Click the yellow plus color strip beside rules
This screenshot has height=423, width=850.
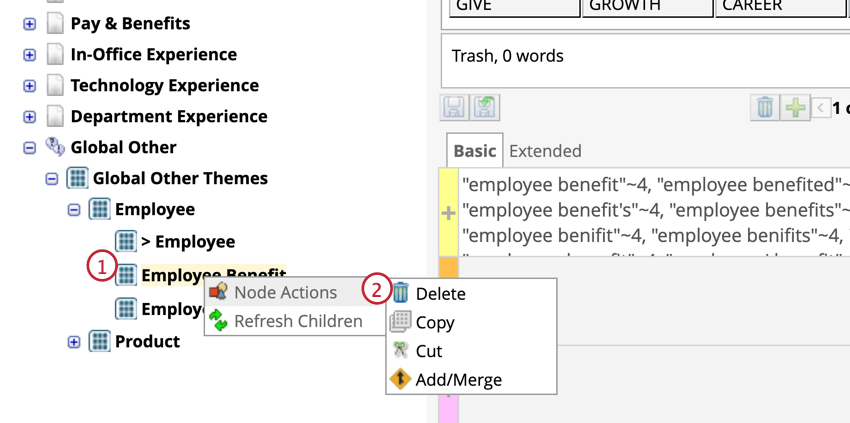pos(448,212)
